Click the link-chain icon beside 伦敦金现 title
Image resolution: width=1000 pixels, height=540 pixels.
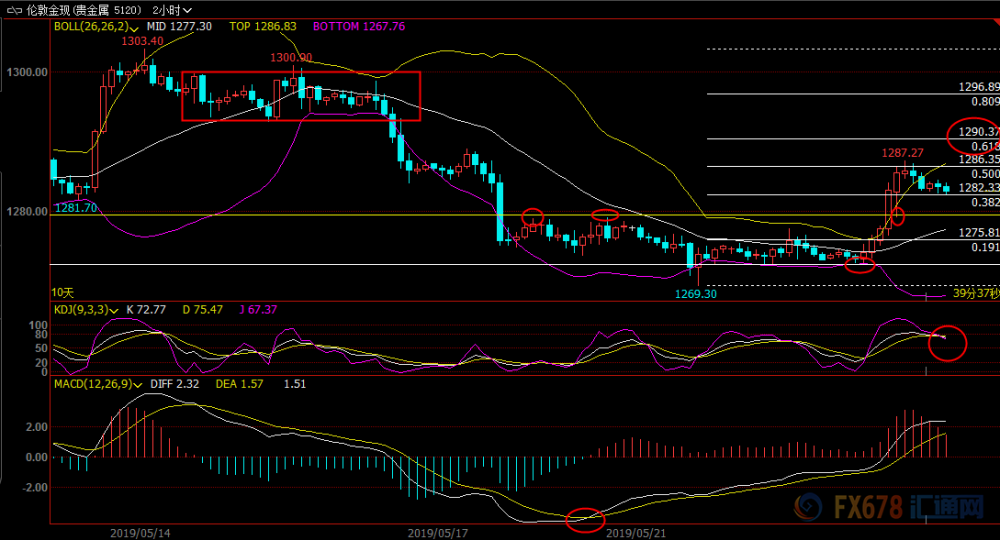pos(15,10)
